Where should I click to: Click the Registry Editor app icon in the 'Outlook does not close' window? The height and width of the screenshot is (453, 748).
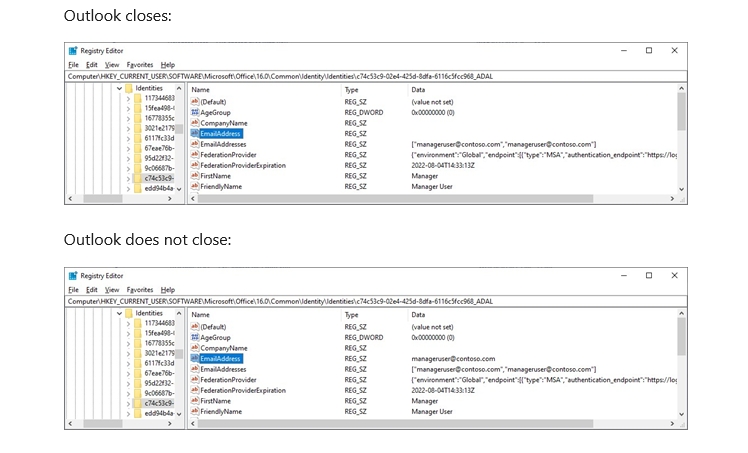(x=73, y=276)
